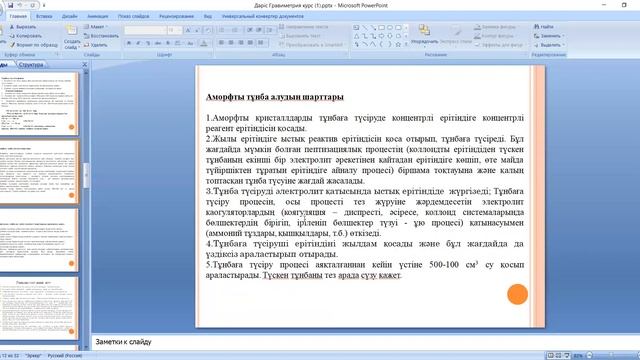The image size is (640, 360).
Task: Select the text box shape in shapes gallery
Action: click(356, 28)
